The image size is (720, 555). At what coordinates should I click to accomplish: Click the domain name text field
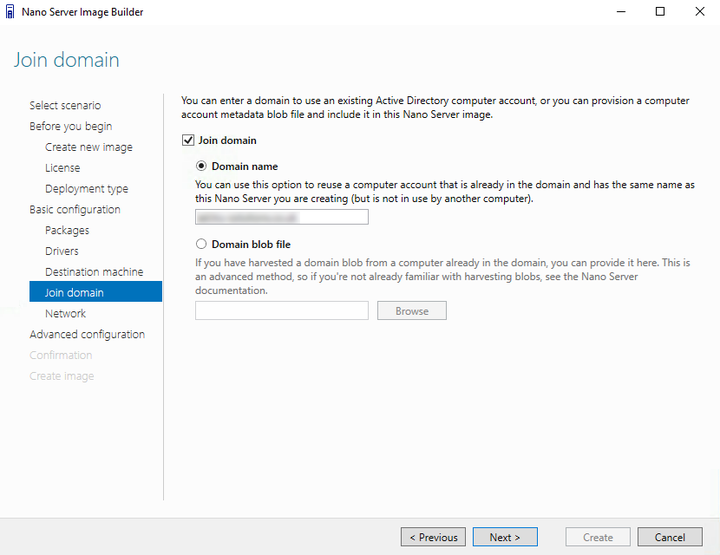(281, 217)
